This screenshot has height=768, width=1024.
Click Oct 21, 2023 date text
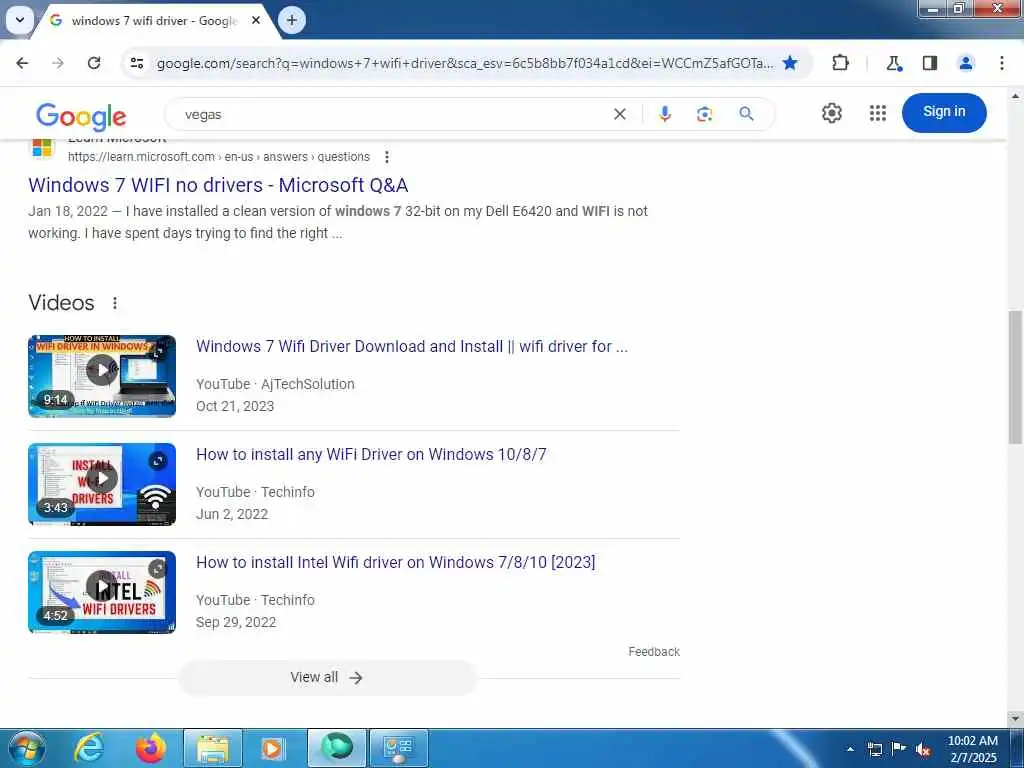point(235,406)
